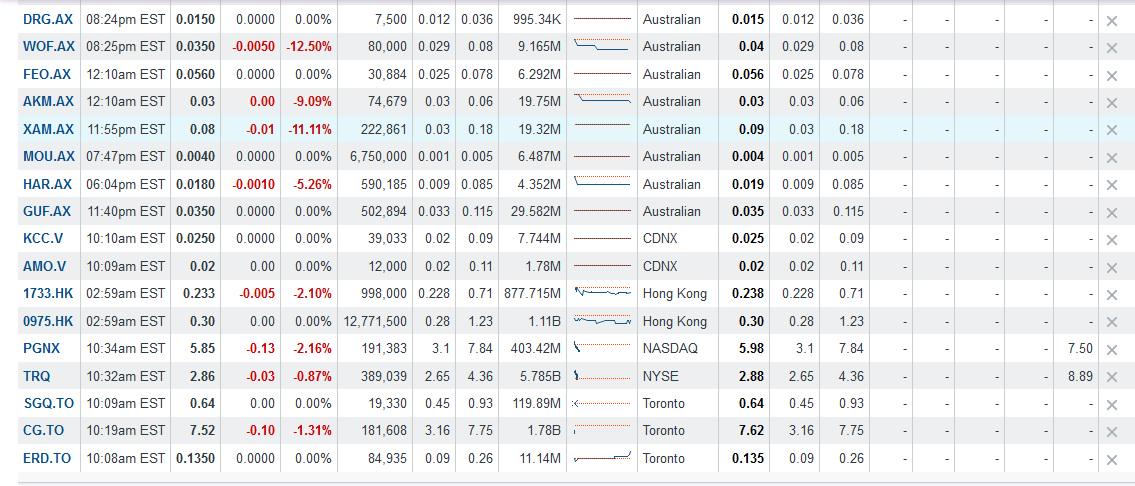1135x486 pixels.
Task: Click the X icon on 0975.HK row
Action: (1112, 322)
